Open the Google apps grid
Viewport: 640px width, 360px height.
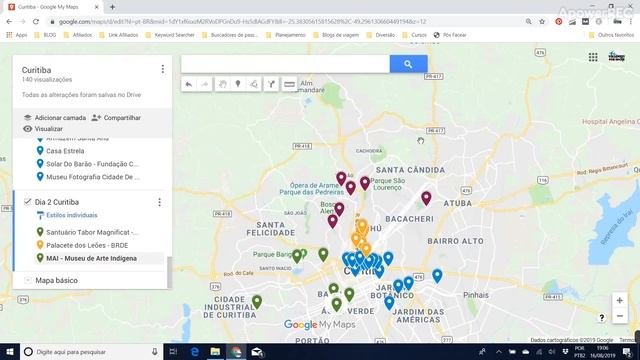[x=593, y=57]
